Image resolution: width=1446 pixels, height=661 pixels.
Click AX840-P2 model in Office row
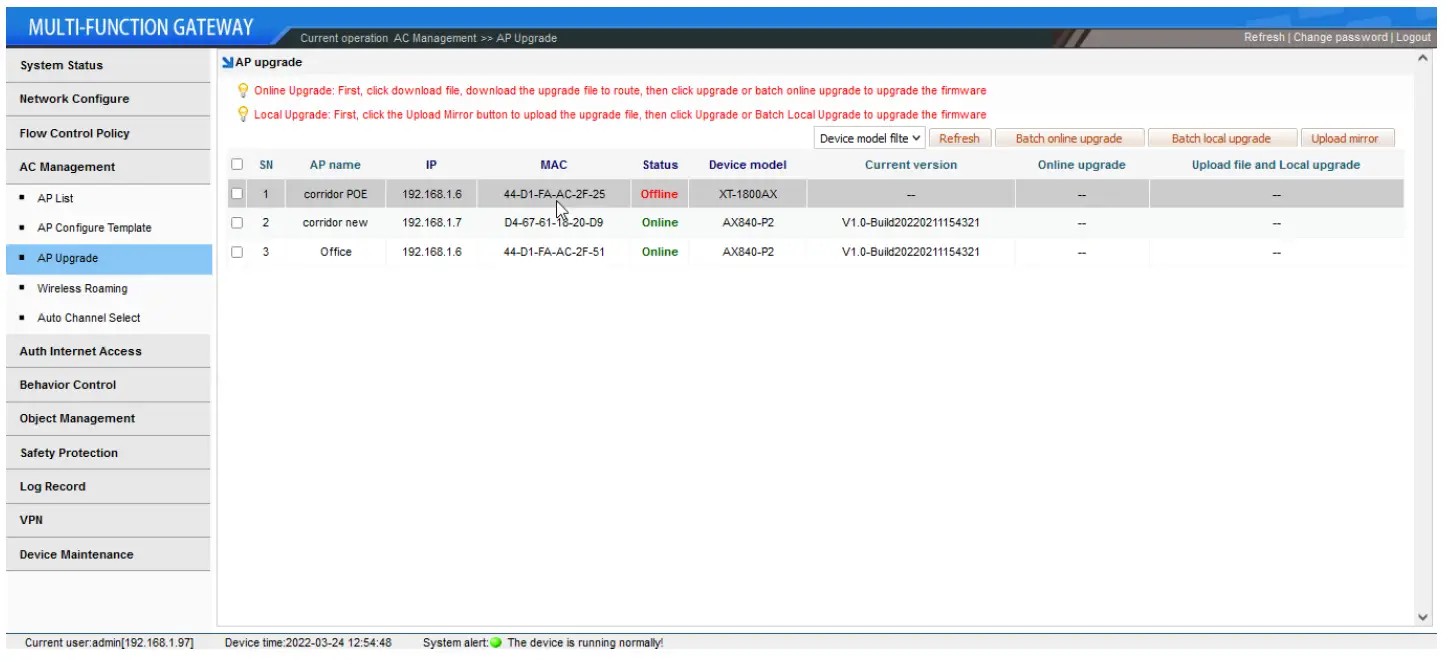tap(748, 252)
